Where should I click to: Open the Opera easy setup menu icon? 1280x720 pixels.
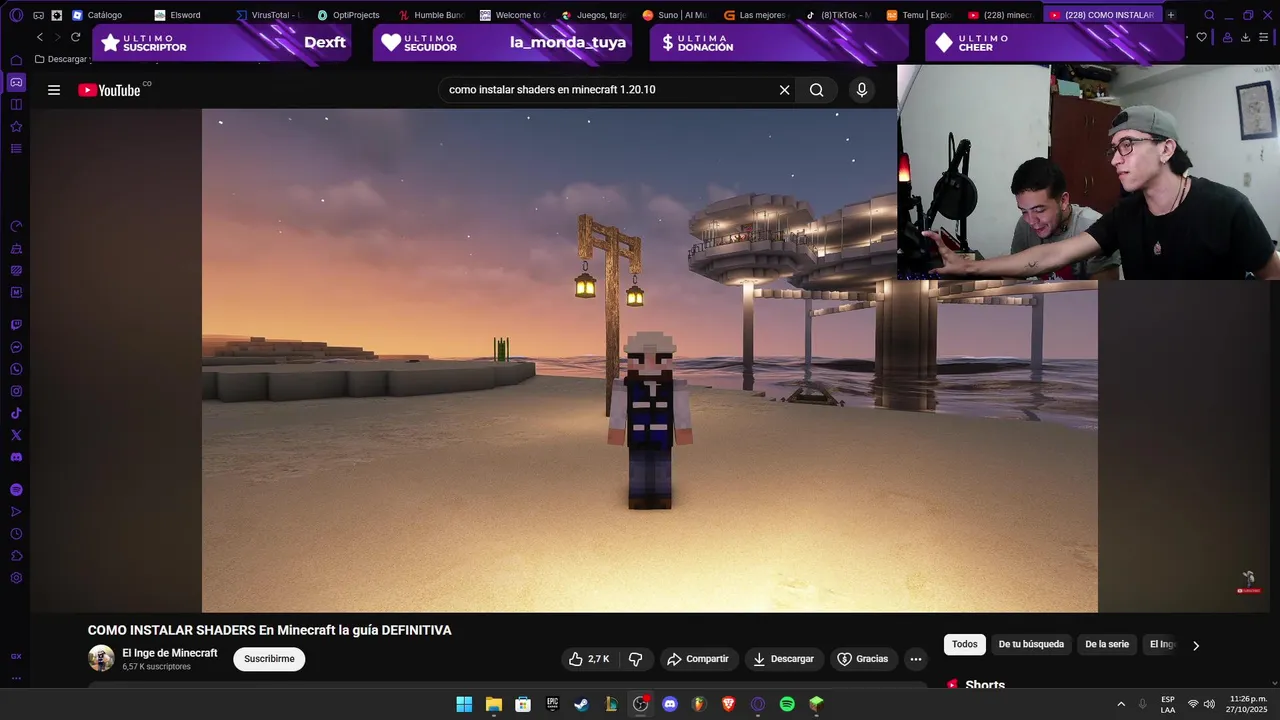pyautogui.click(x=1266, y=37)
